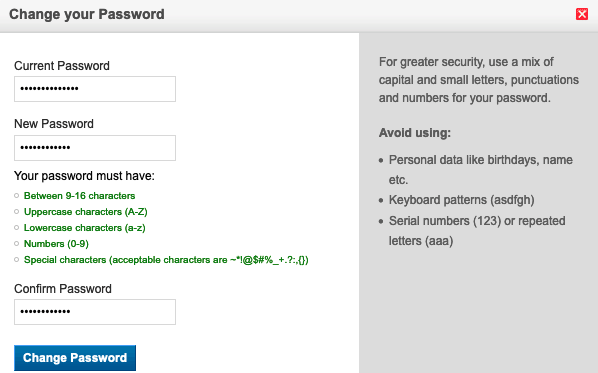Click the 'Numbers (0-9)' requirement
The width and height of the screenshot is (598, 373).
click(56, 244)
